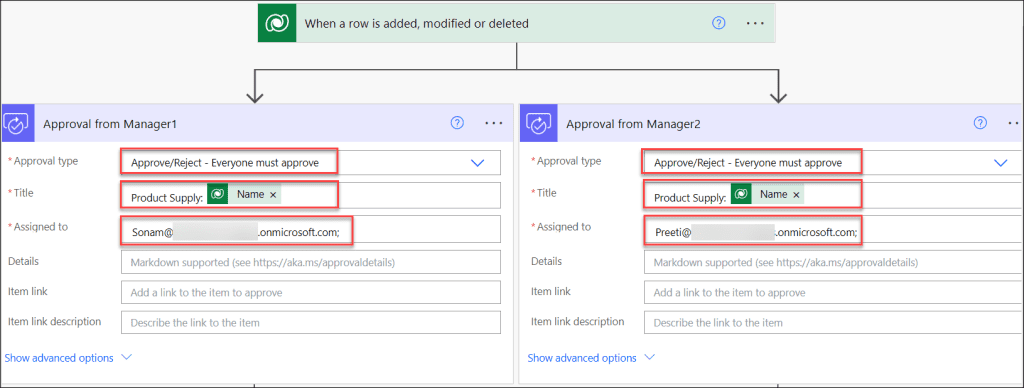Click Dataverse icon in Manager2 Title token

tap(741, 194)
